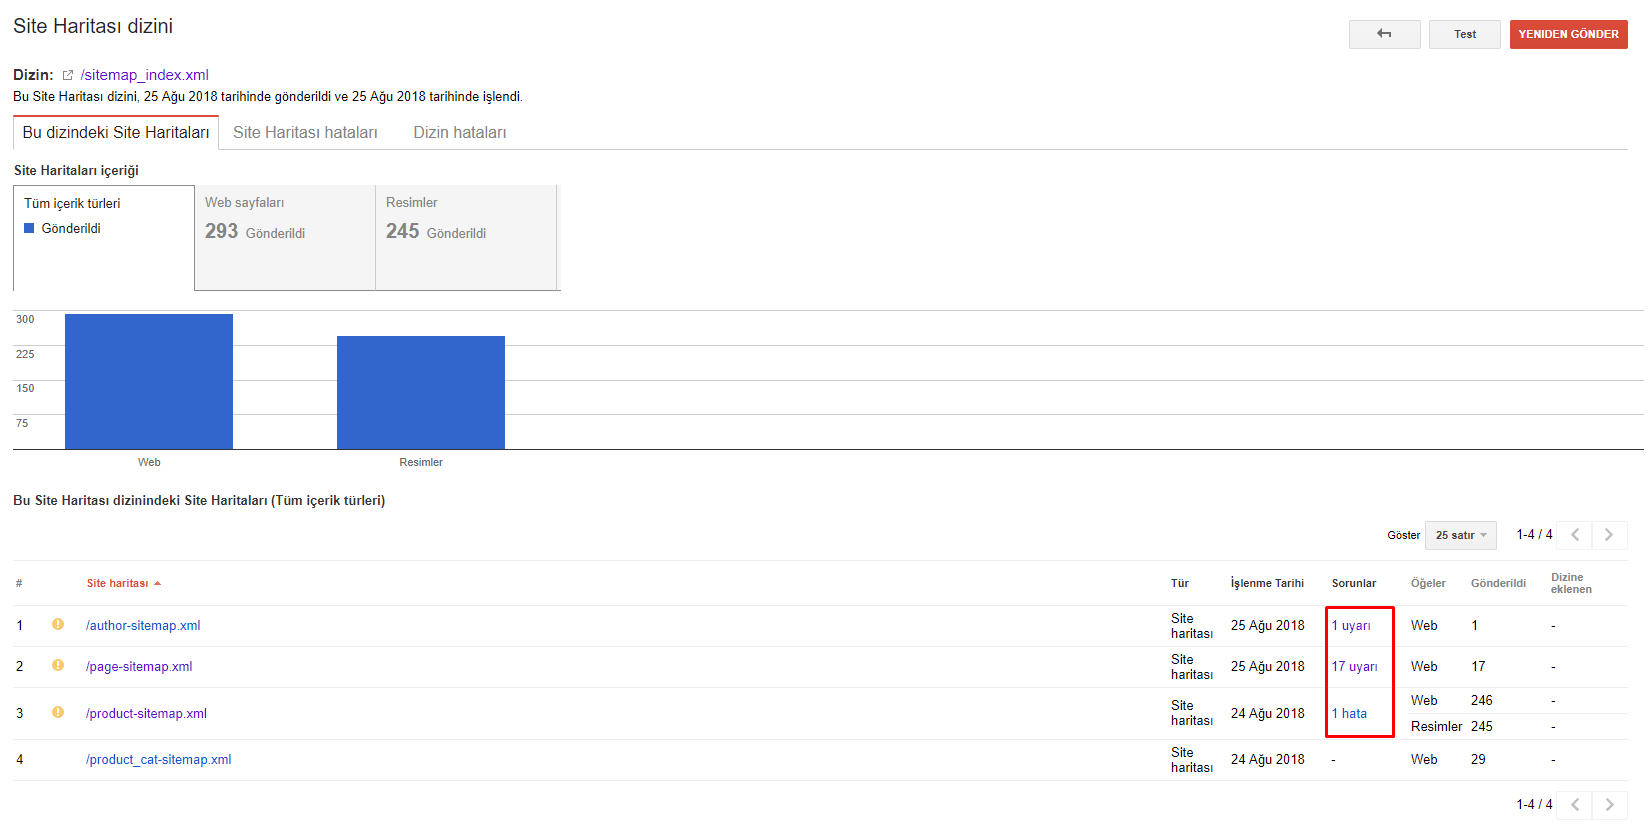
Task: Select the Resimler content card
Action: click(466, 238)
